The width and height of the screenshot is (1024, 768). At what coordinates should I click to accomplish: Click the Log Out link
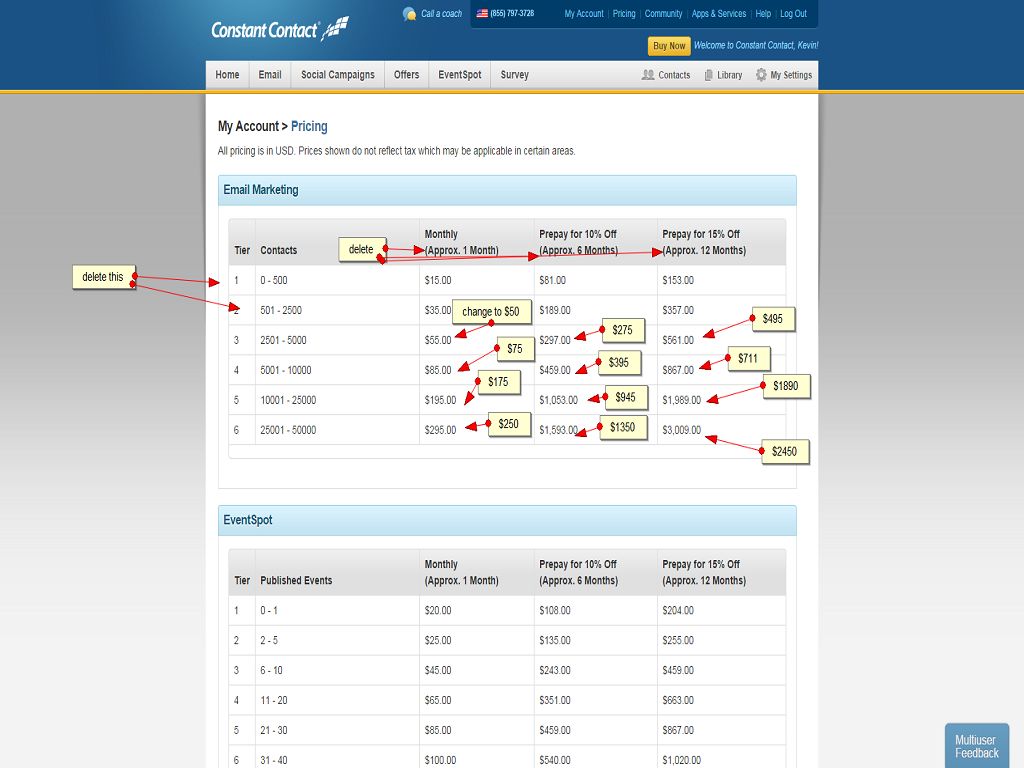pyautogui.click(x=793, y=14)
